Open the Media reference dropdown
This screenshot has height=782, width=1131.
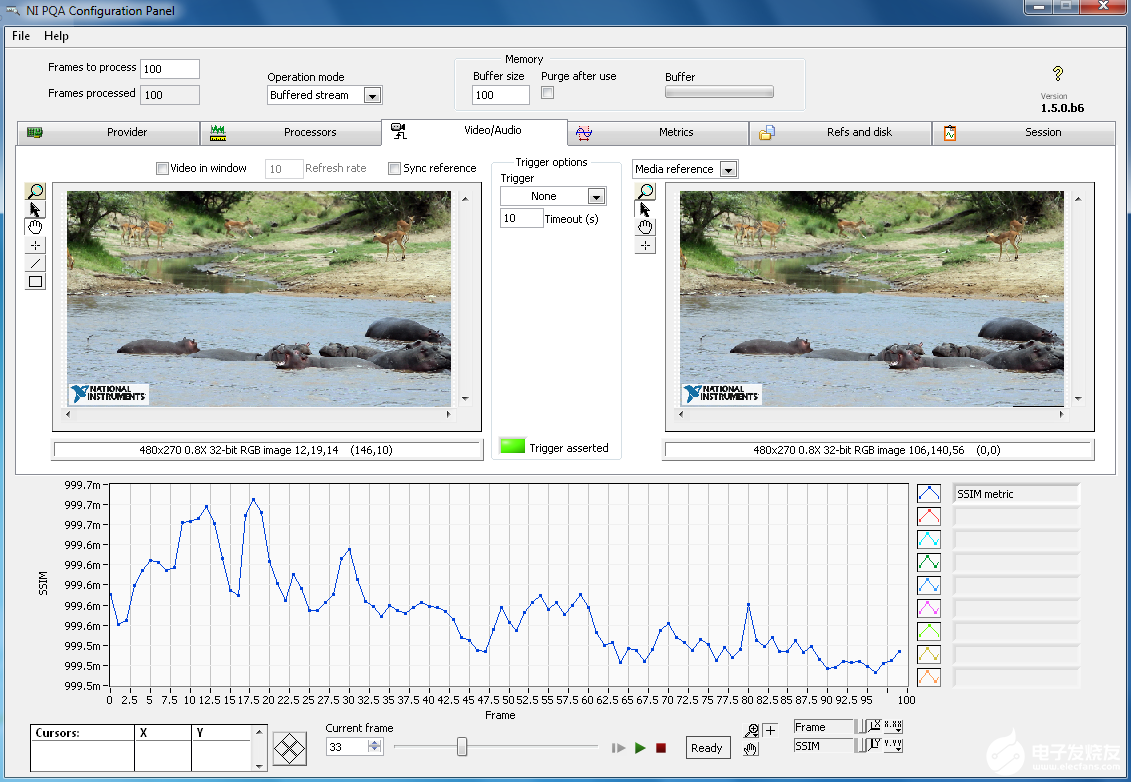[x=728, y=170]
